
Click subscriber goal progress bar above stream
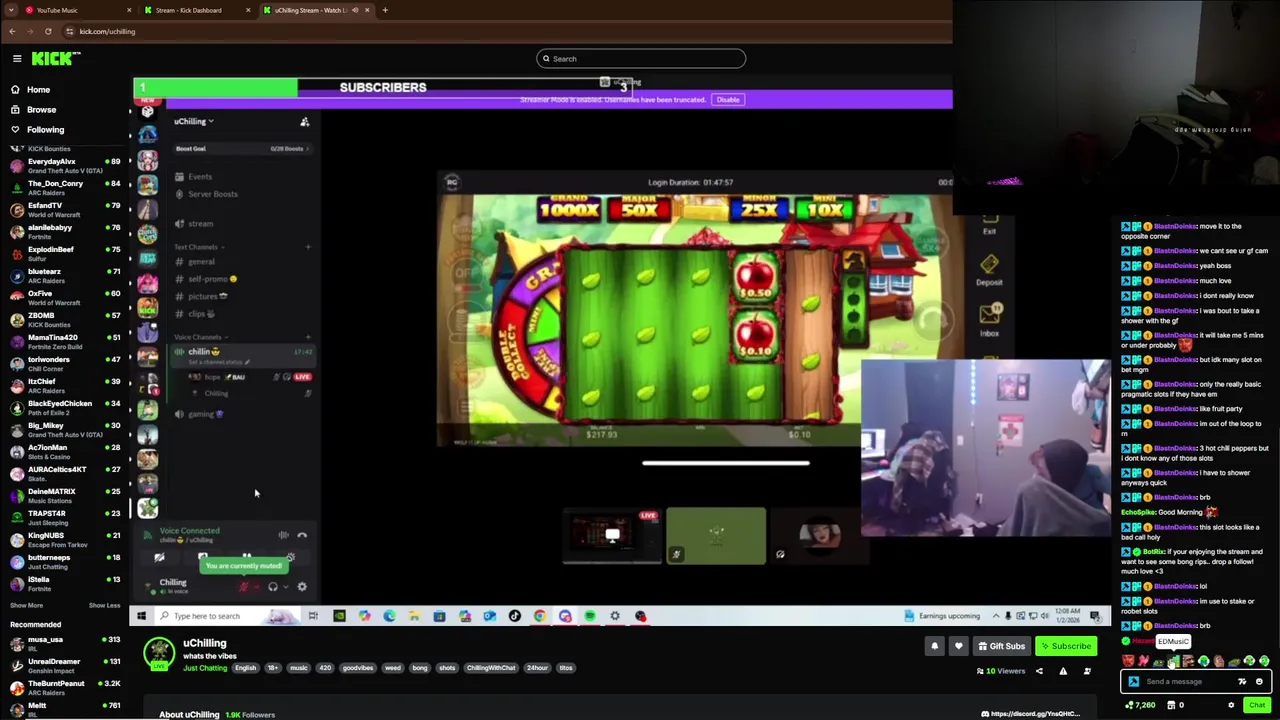(x=383, y=88)
